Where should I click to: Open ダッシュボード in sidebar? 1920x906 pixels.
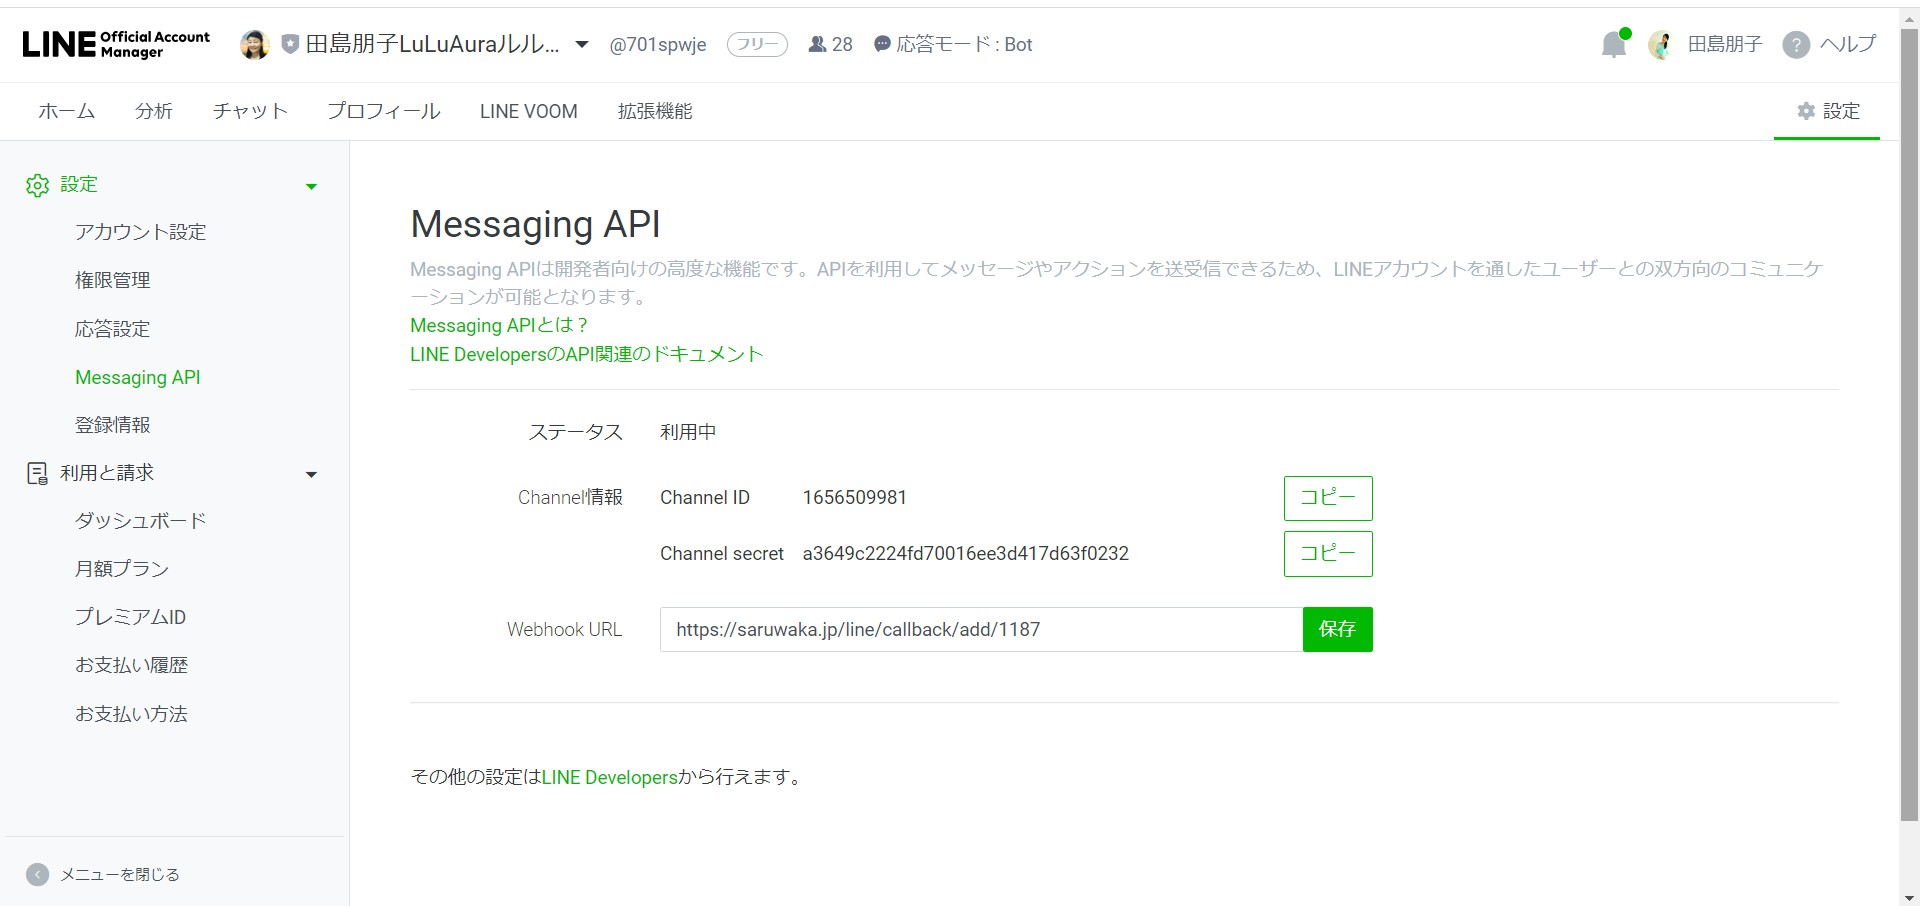tap(141, 521)
